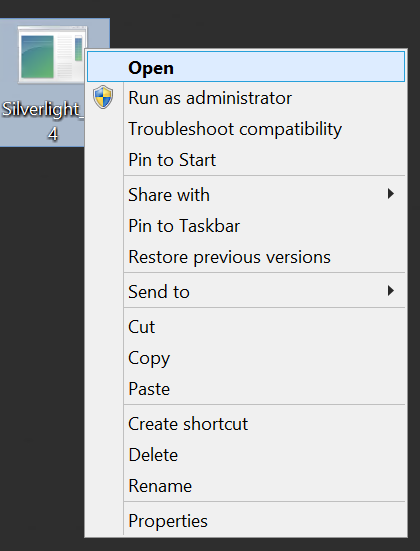Choose Open from the context menu
420x551 pixels.
pyautogui.click(x=246, y=67)
